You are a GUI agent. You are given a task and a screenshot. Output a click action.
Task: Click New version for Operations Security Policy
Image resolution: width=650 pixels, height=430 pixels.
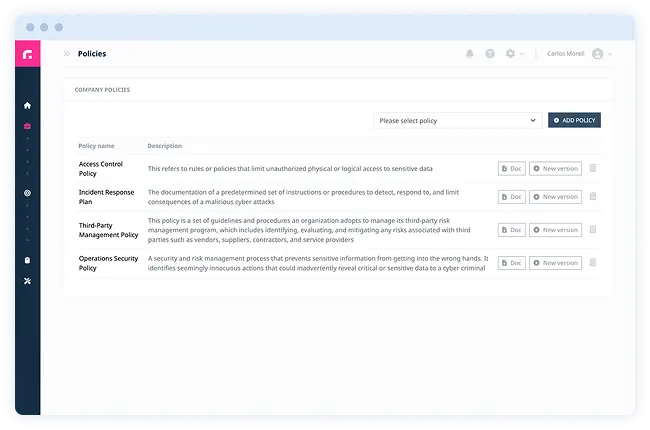(x=555, y=263)
